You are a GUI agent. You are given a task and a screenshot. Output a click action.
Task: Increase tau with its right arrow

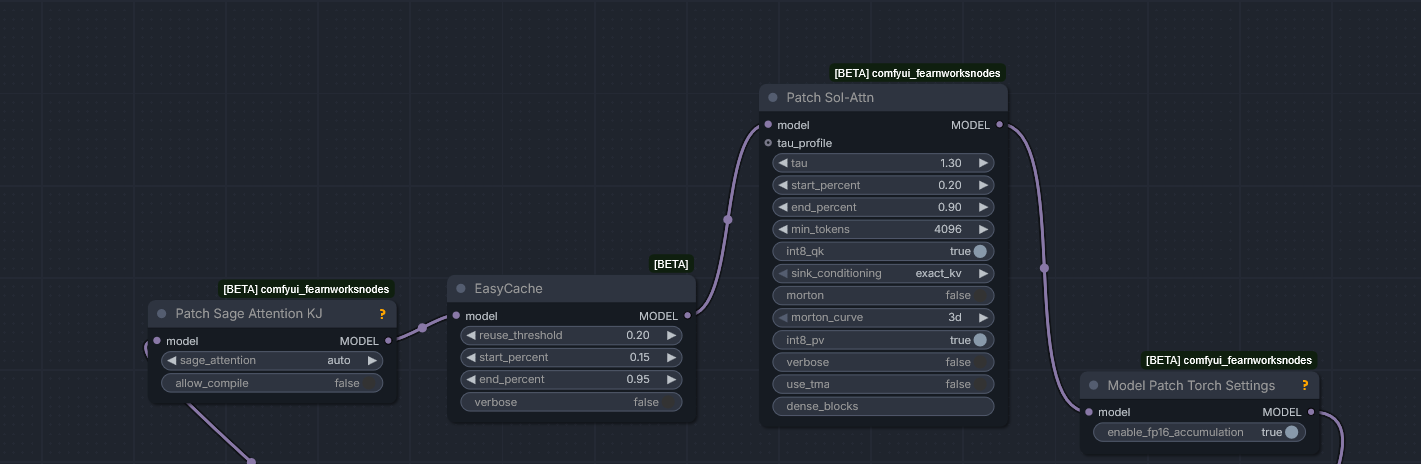(x=984, y=163)
